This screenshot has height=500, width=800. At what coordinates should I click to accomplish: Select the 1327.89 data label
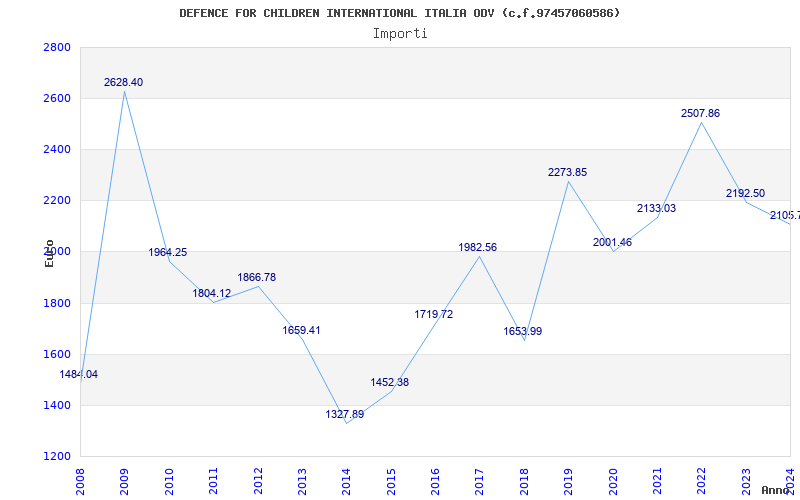pos(345,414)
